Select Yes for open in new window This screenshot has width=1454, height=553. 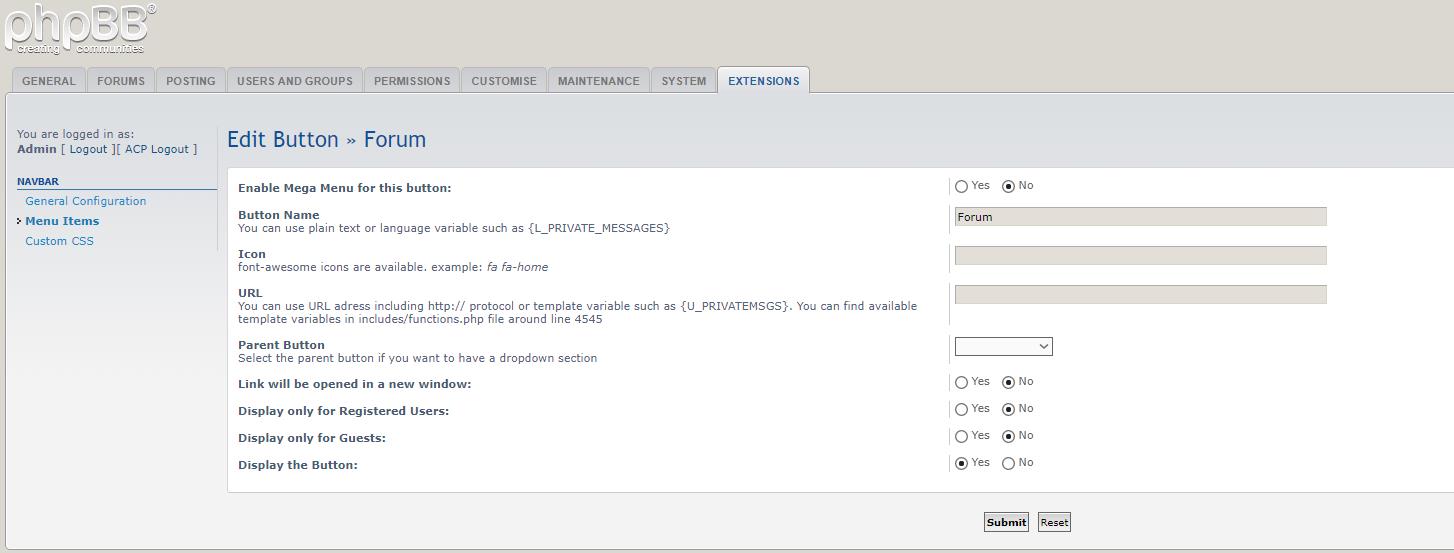(962, 382)
